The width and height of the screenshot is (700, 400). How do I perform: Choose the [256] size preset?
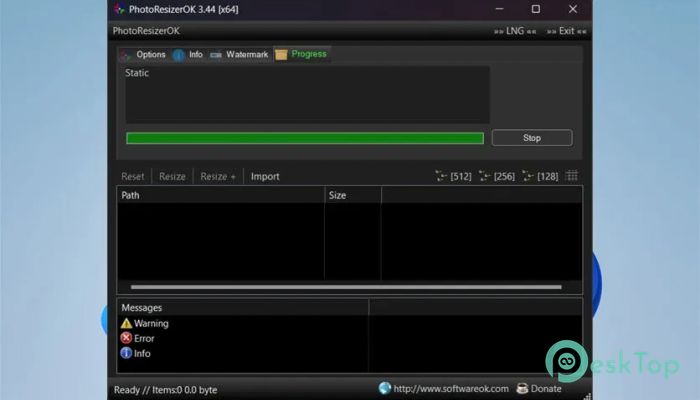pyautogui.click(x=497, y=176)
